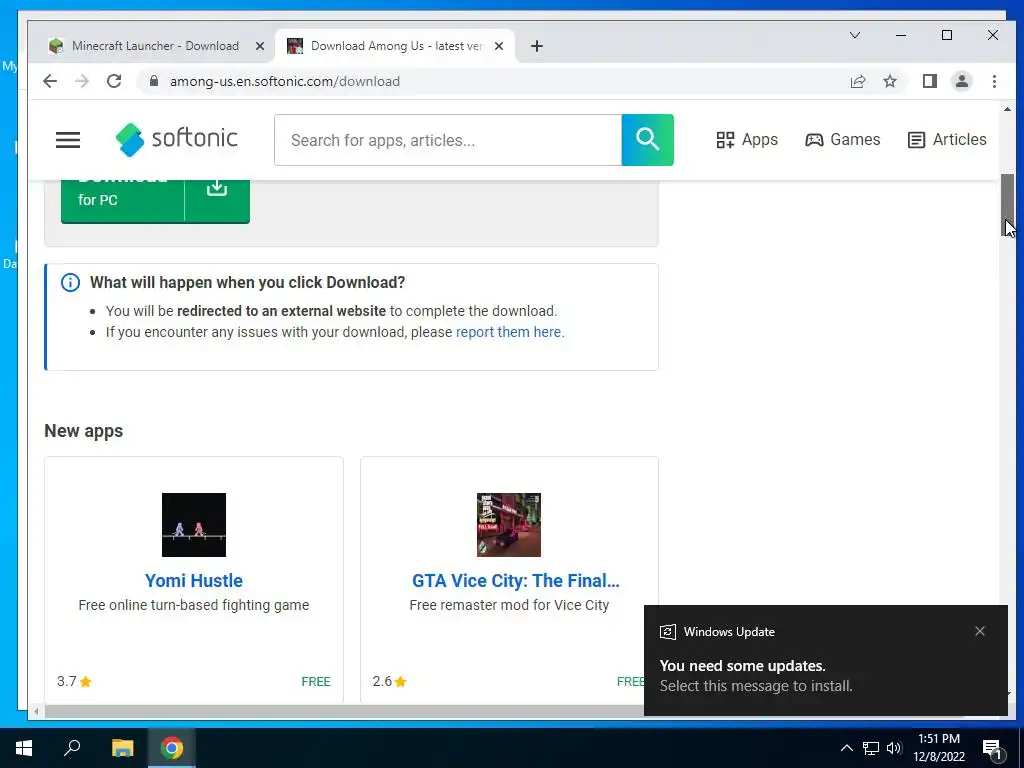Open Chrome profile avatar
Viewport: 1024px width, 768px height.
coord(962,81)
